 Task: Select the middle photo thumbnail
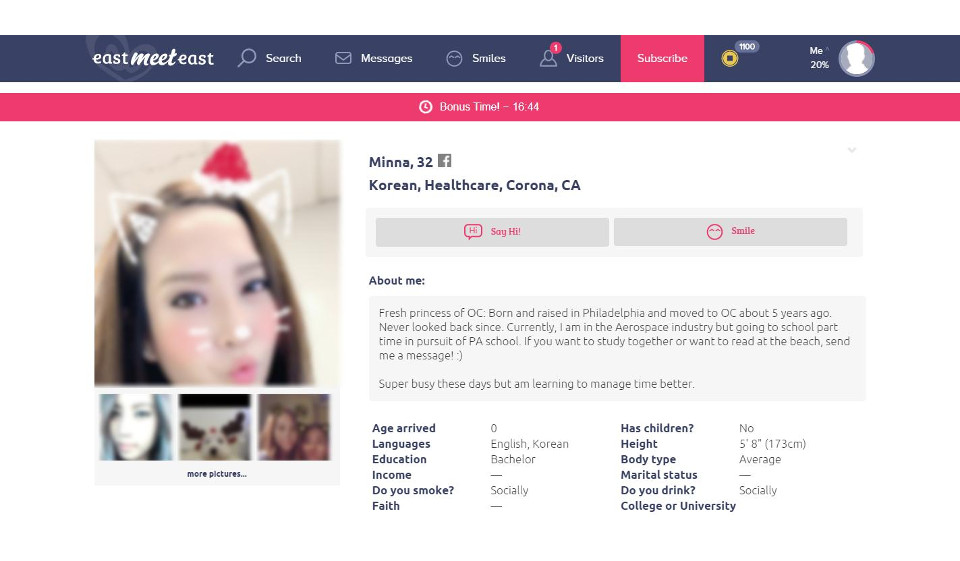(215, 427)
